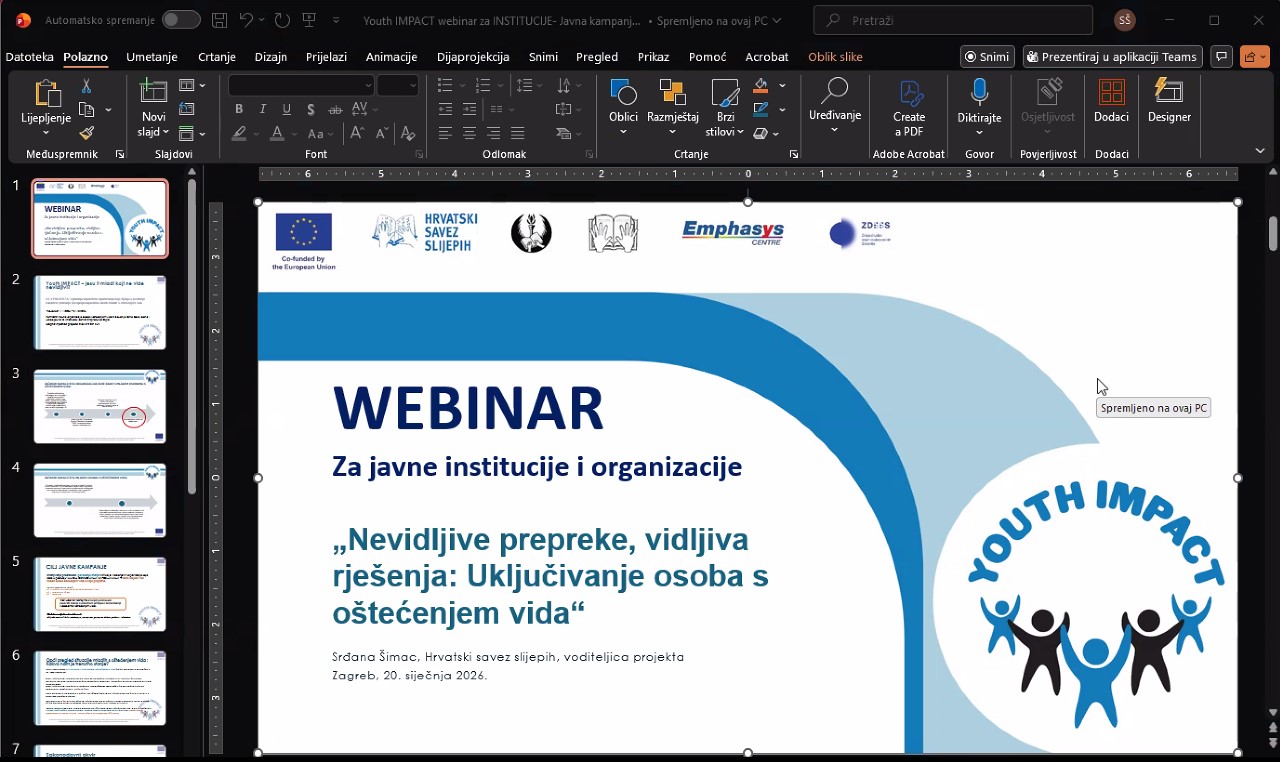
Task: Activate the Diktirajte dictation microphone
Action: 978,100
